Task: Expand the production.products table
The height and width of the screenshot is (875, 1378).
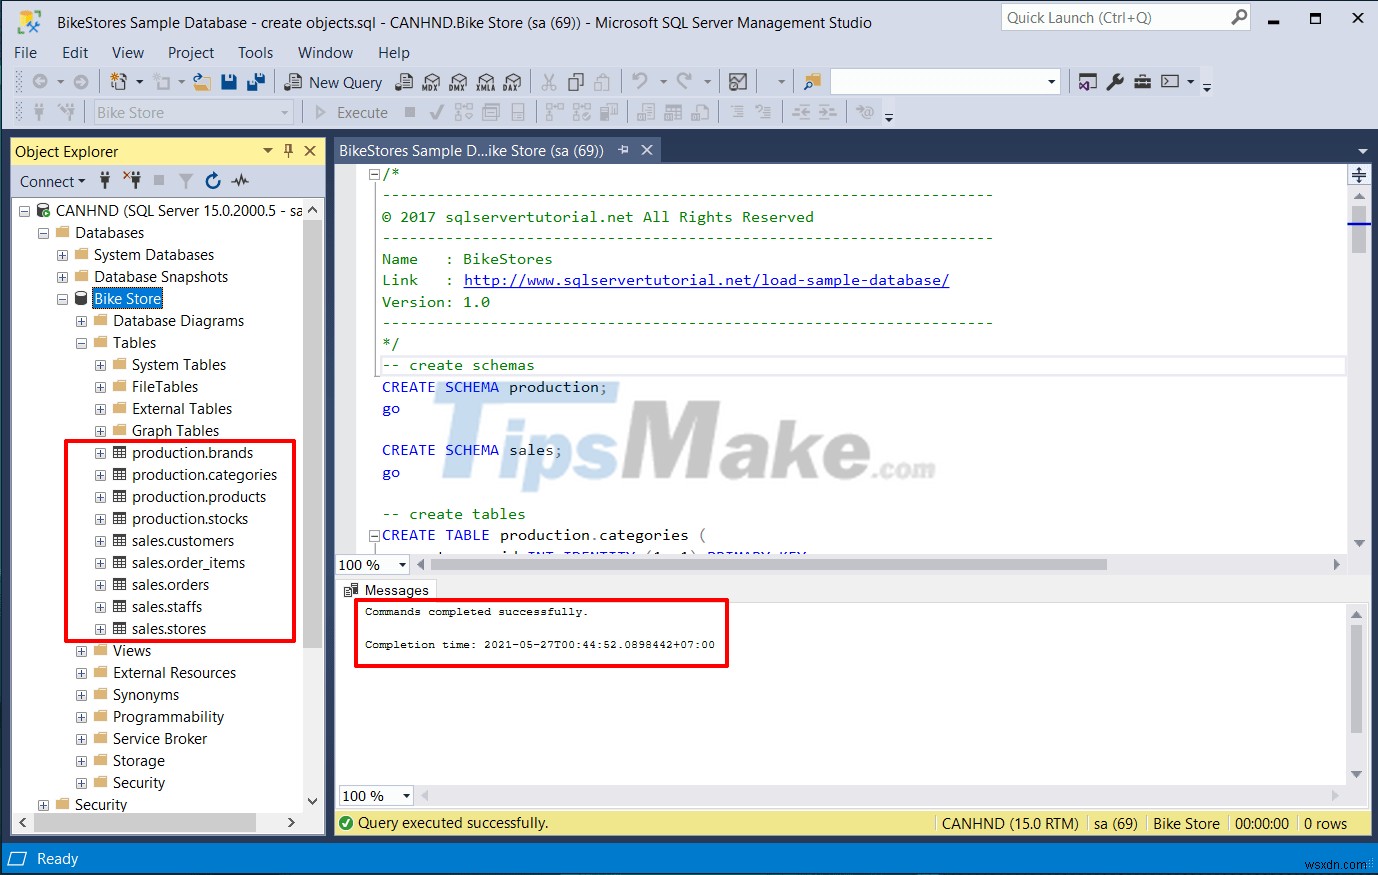Action: coord(99,497)
